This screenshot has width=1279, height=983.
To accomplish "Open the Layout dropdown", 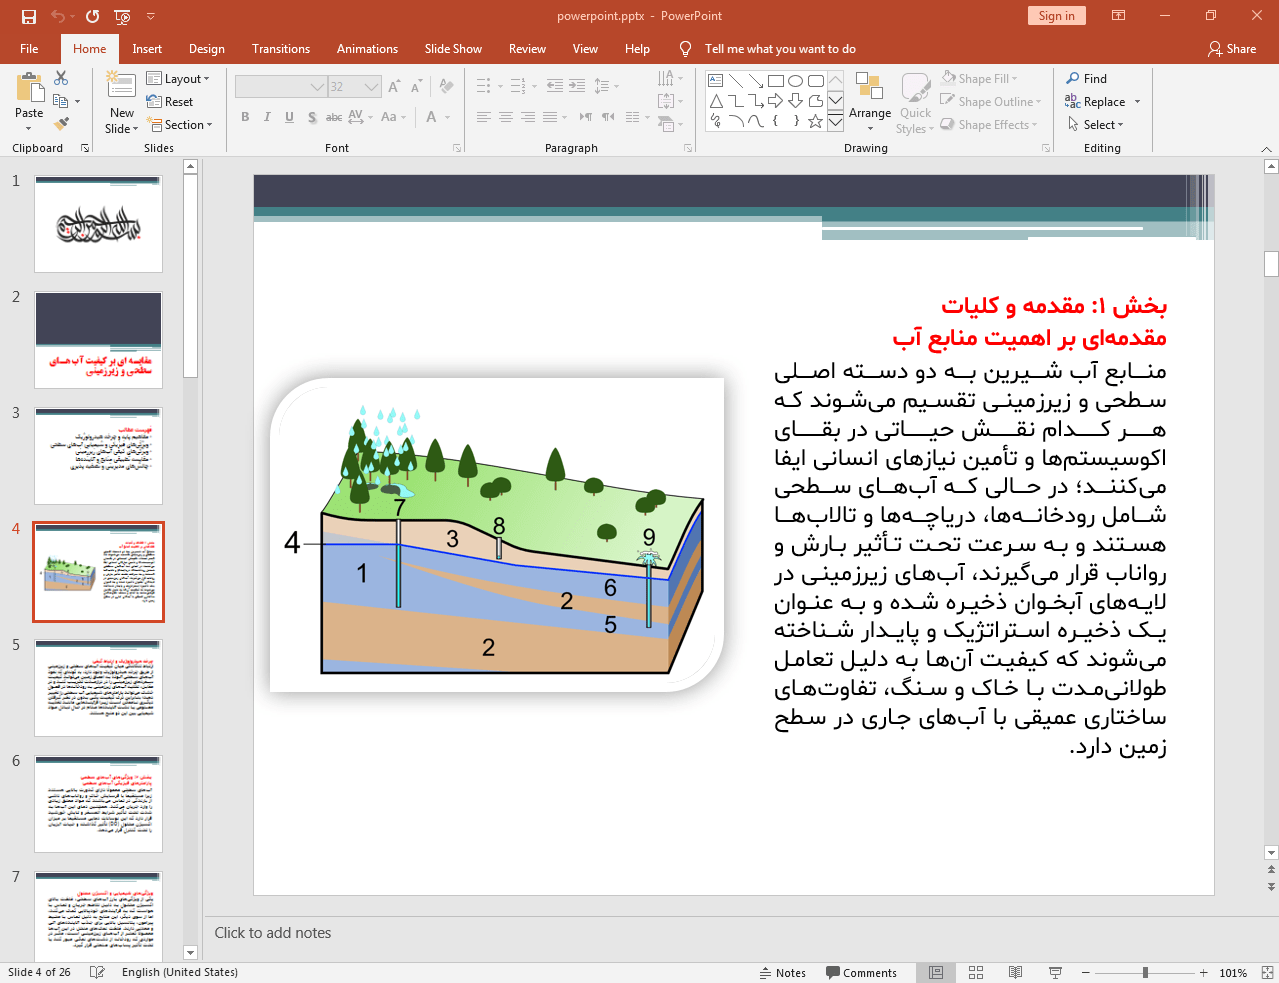I will [178, 79].
